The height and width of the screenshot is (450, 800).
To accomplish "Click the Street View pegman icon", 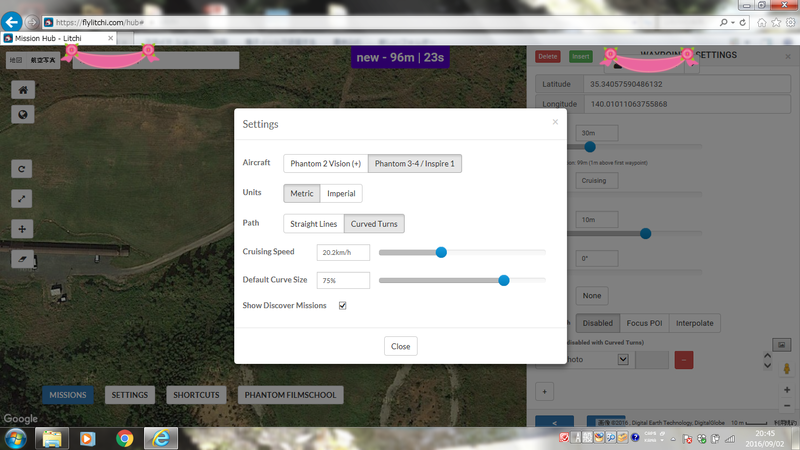I will (x=787, y=368).
